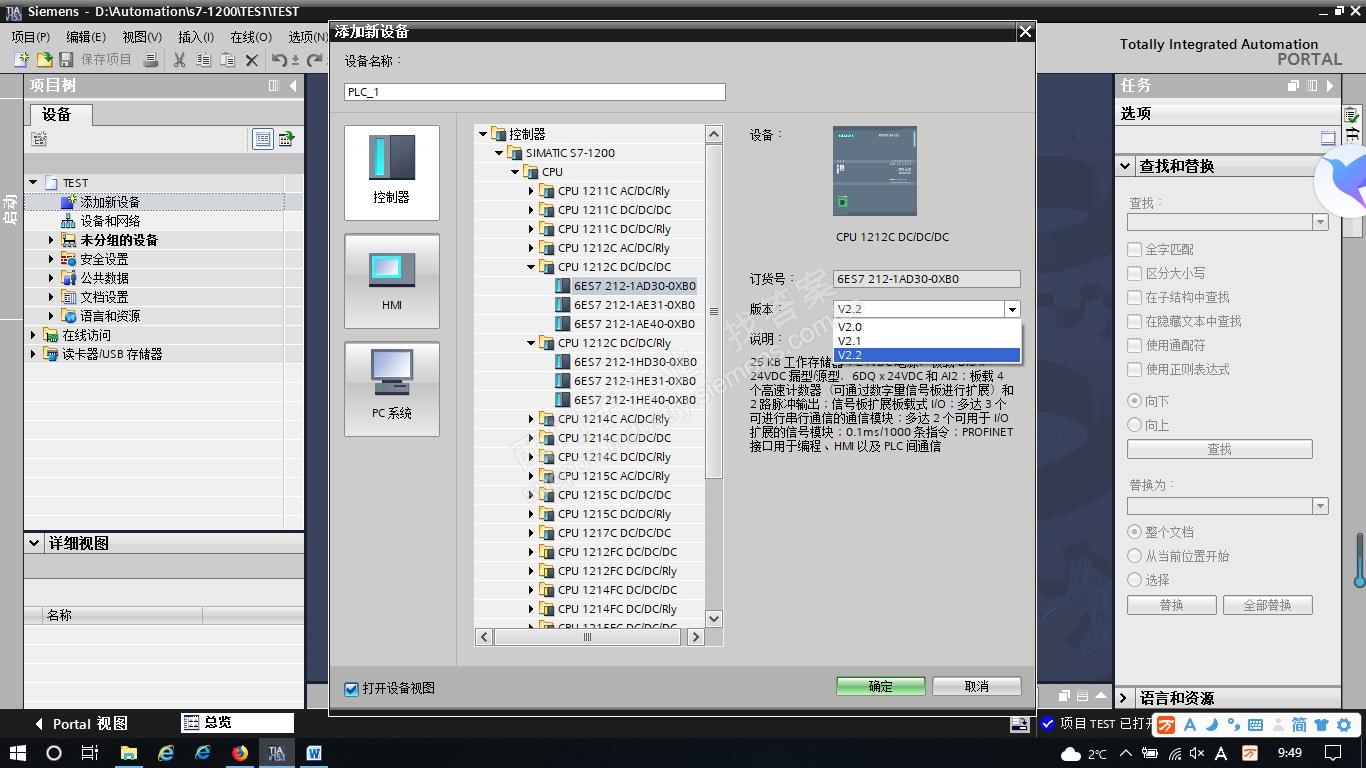Click the volume muted tray icon
1366x768 pixels.
click(x=1197, y=753)
